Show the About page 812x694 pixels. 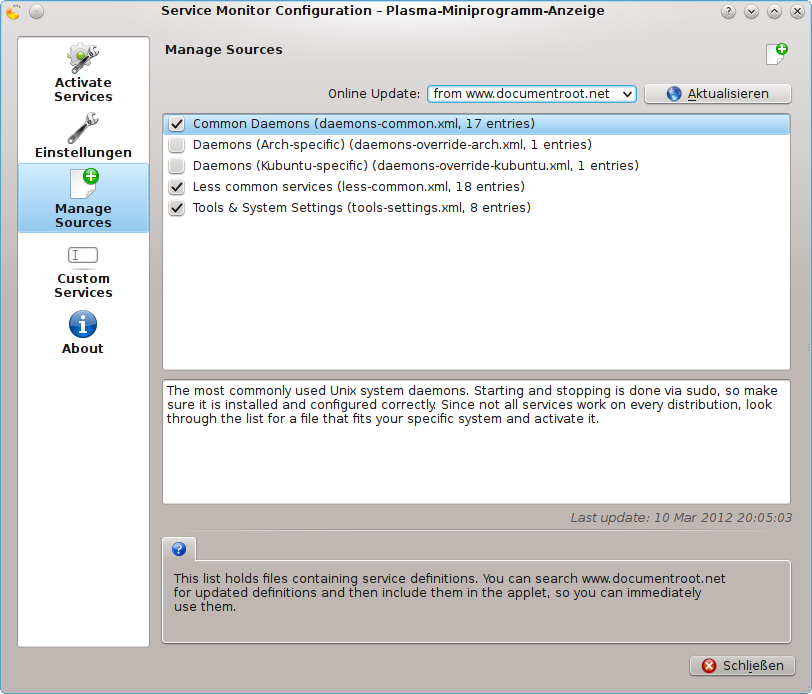82,333
